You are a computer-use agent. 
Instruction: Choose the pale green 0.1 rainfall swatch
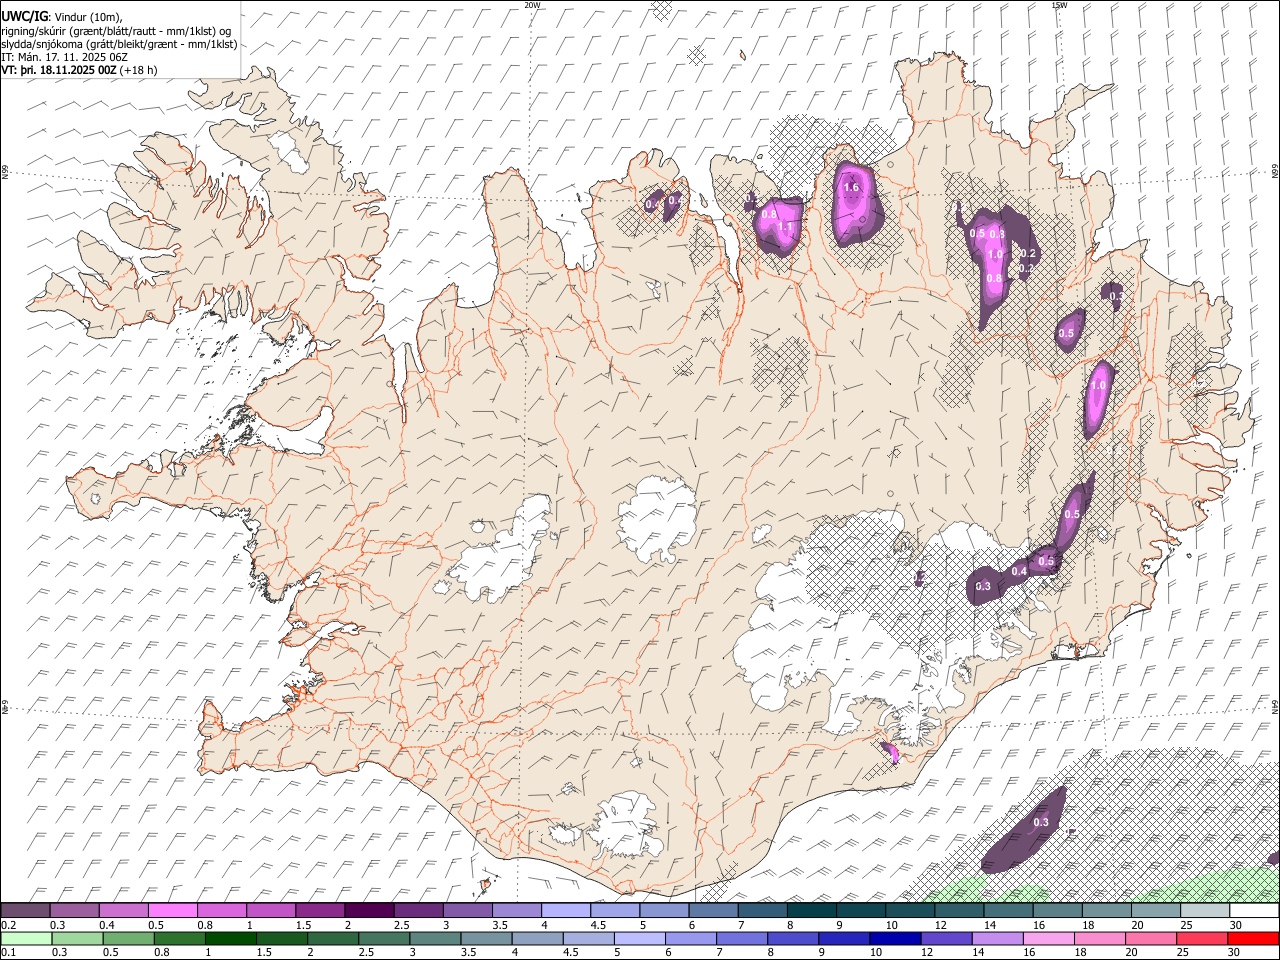(x=26, y=938)
